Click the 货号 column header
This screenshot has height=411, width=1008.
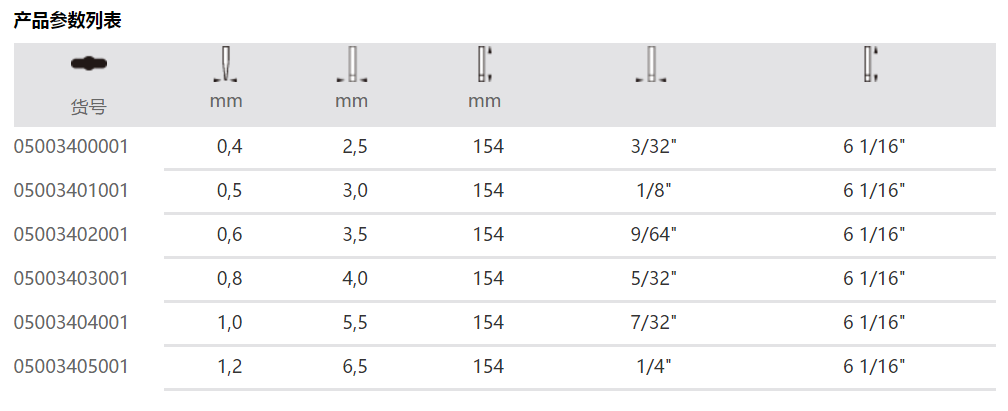(88, 106)
